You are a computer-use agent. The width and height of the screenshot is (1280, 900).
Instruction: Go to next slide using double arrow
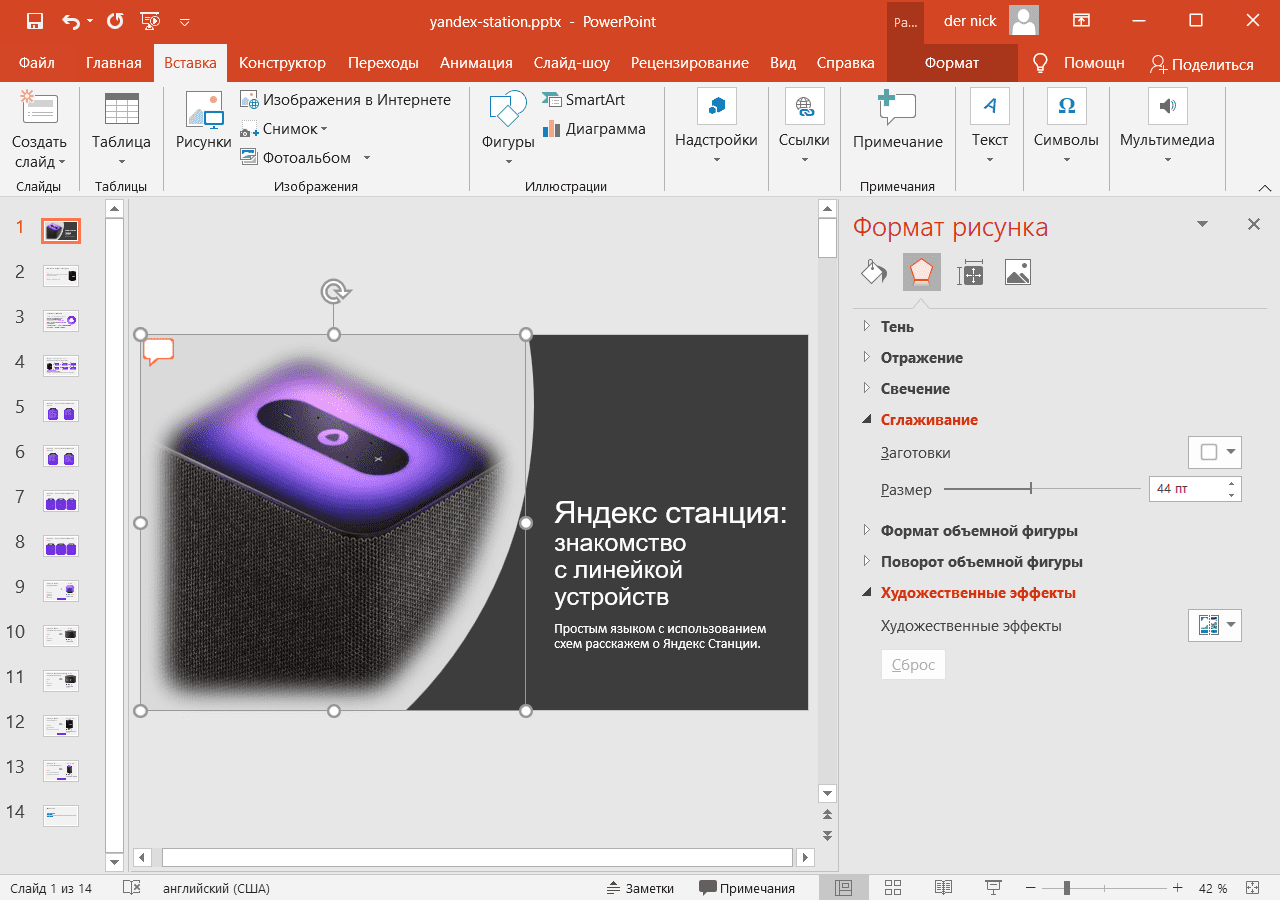tap(827, 835)
